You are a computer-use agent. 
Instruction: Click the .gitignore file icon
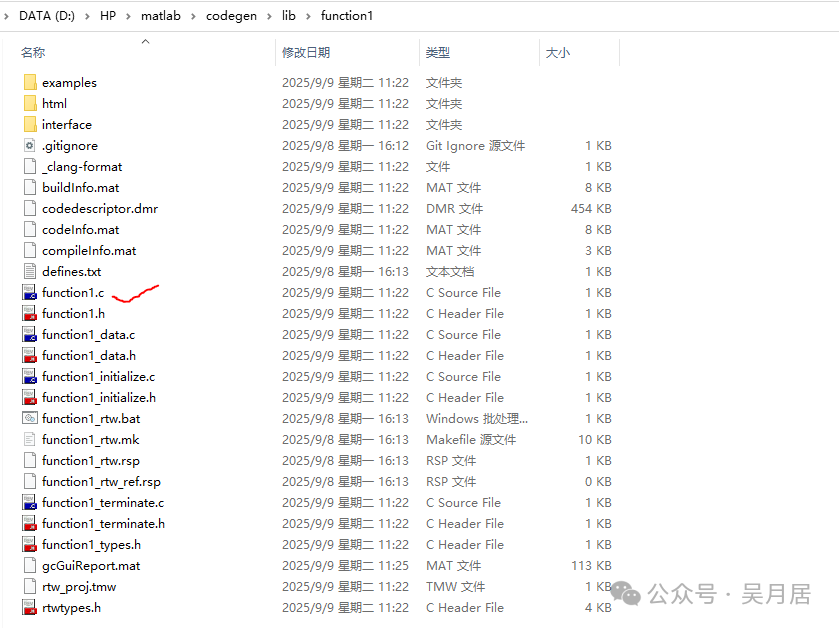30,145
